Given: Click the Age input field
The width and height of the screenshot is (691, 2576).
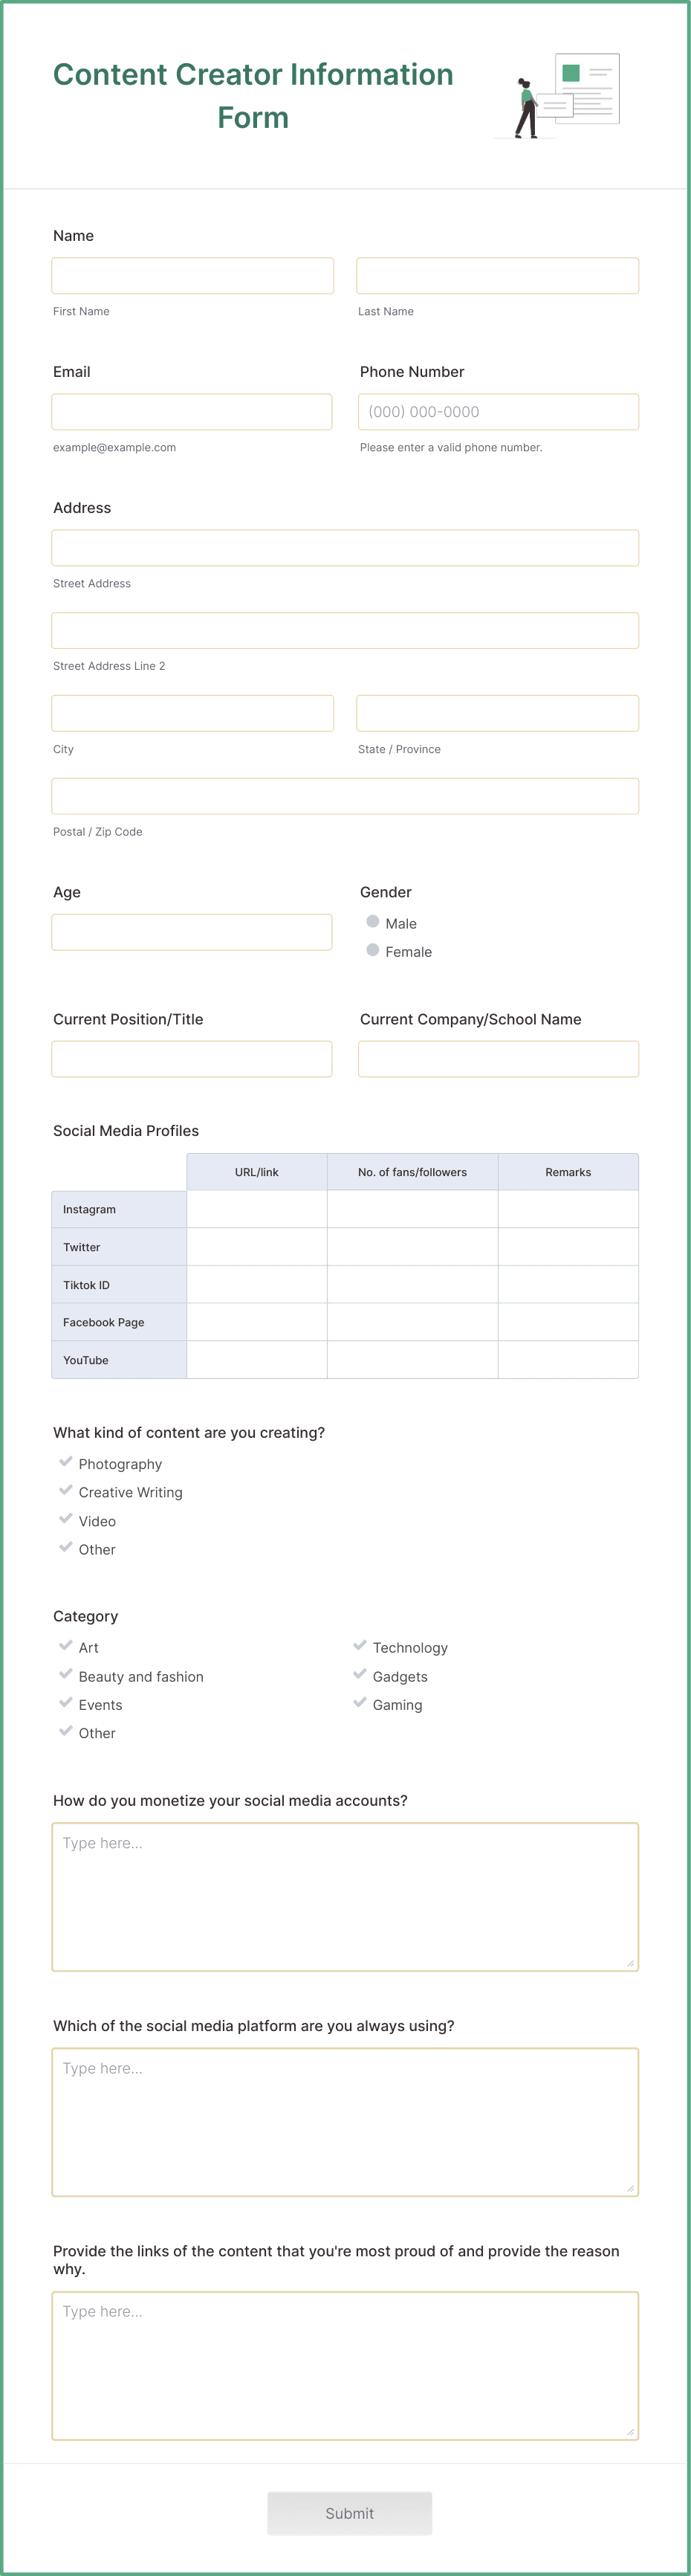Looking at the screenshot, I should pos(192,931).
